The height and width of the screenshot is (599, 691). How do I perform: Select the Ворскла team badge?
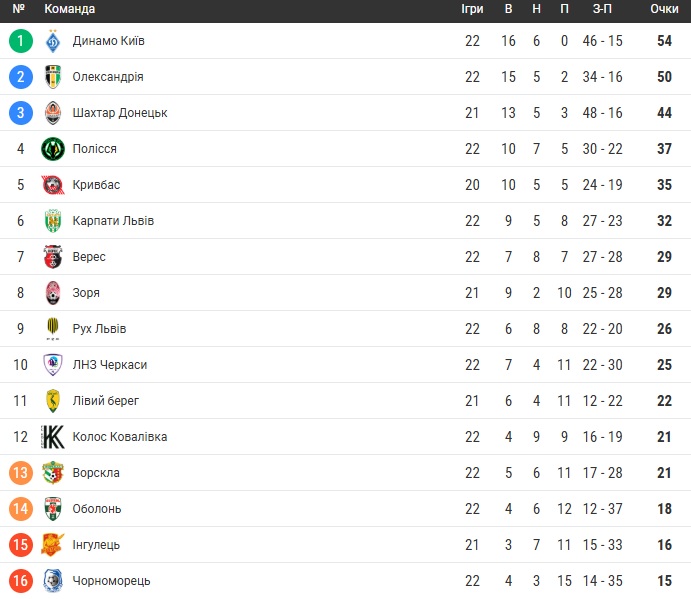point(53,473)
